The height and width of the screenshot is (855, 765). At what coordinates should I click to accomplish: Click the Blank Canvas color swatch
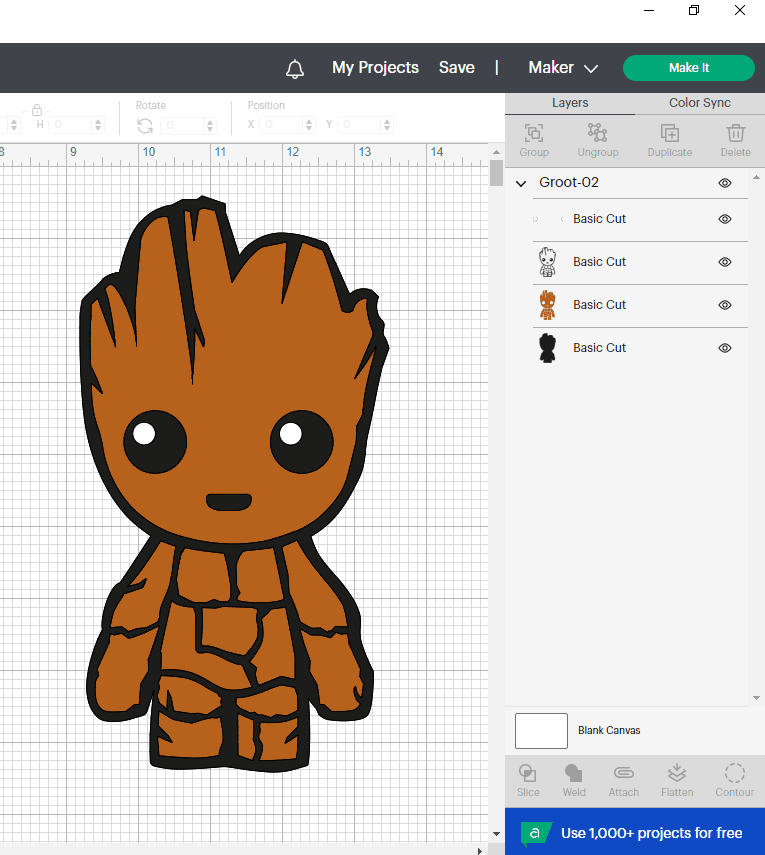pos(541,731)
